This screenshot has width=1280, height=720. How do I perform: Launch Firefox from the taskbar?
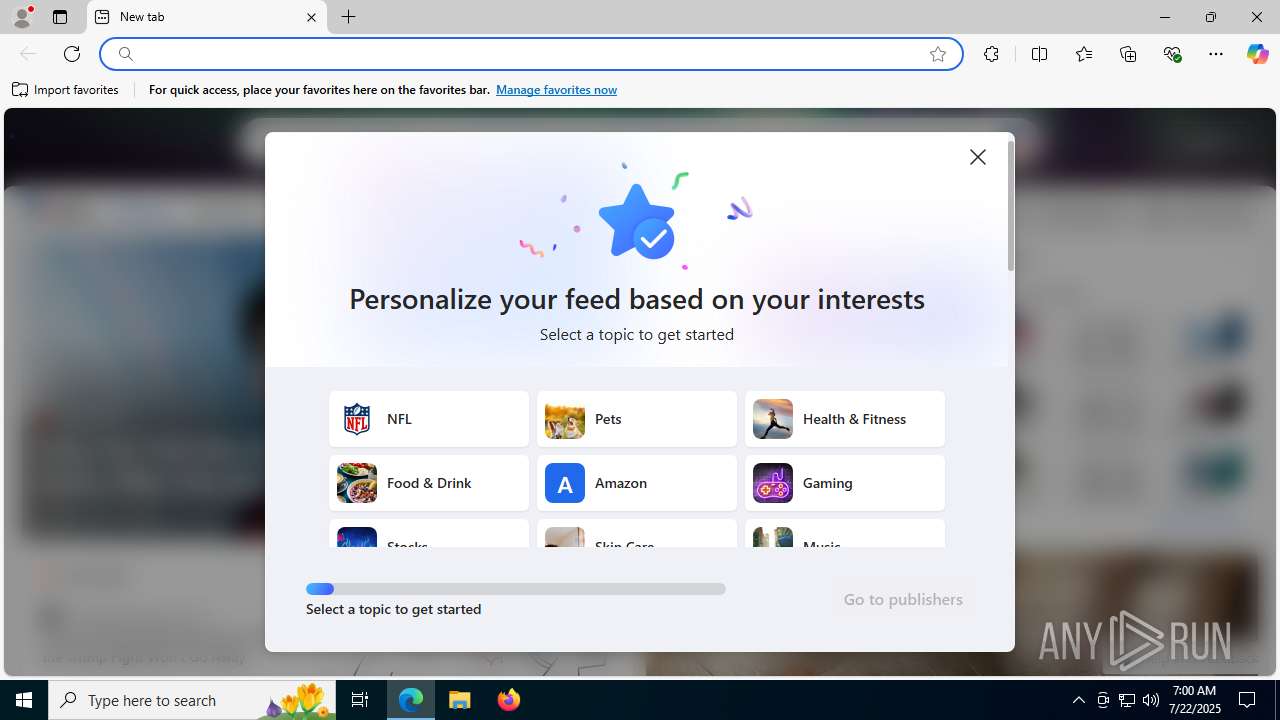(509, 700)
